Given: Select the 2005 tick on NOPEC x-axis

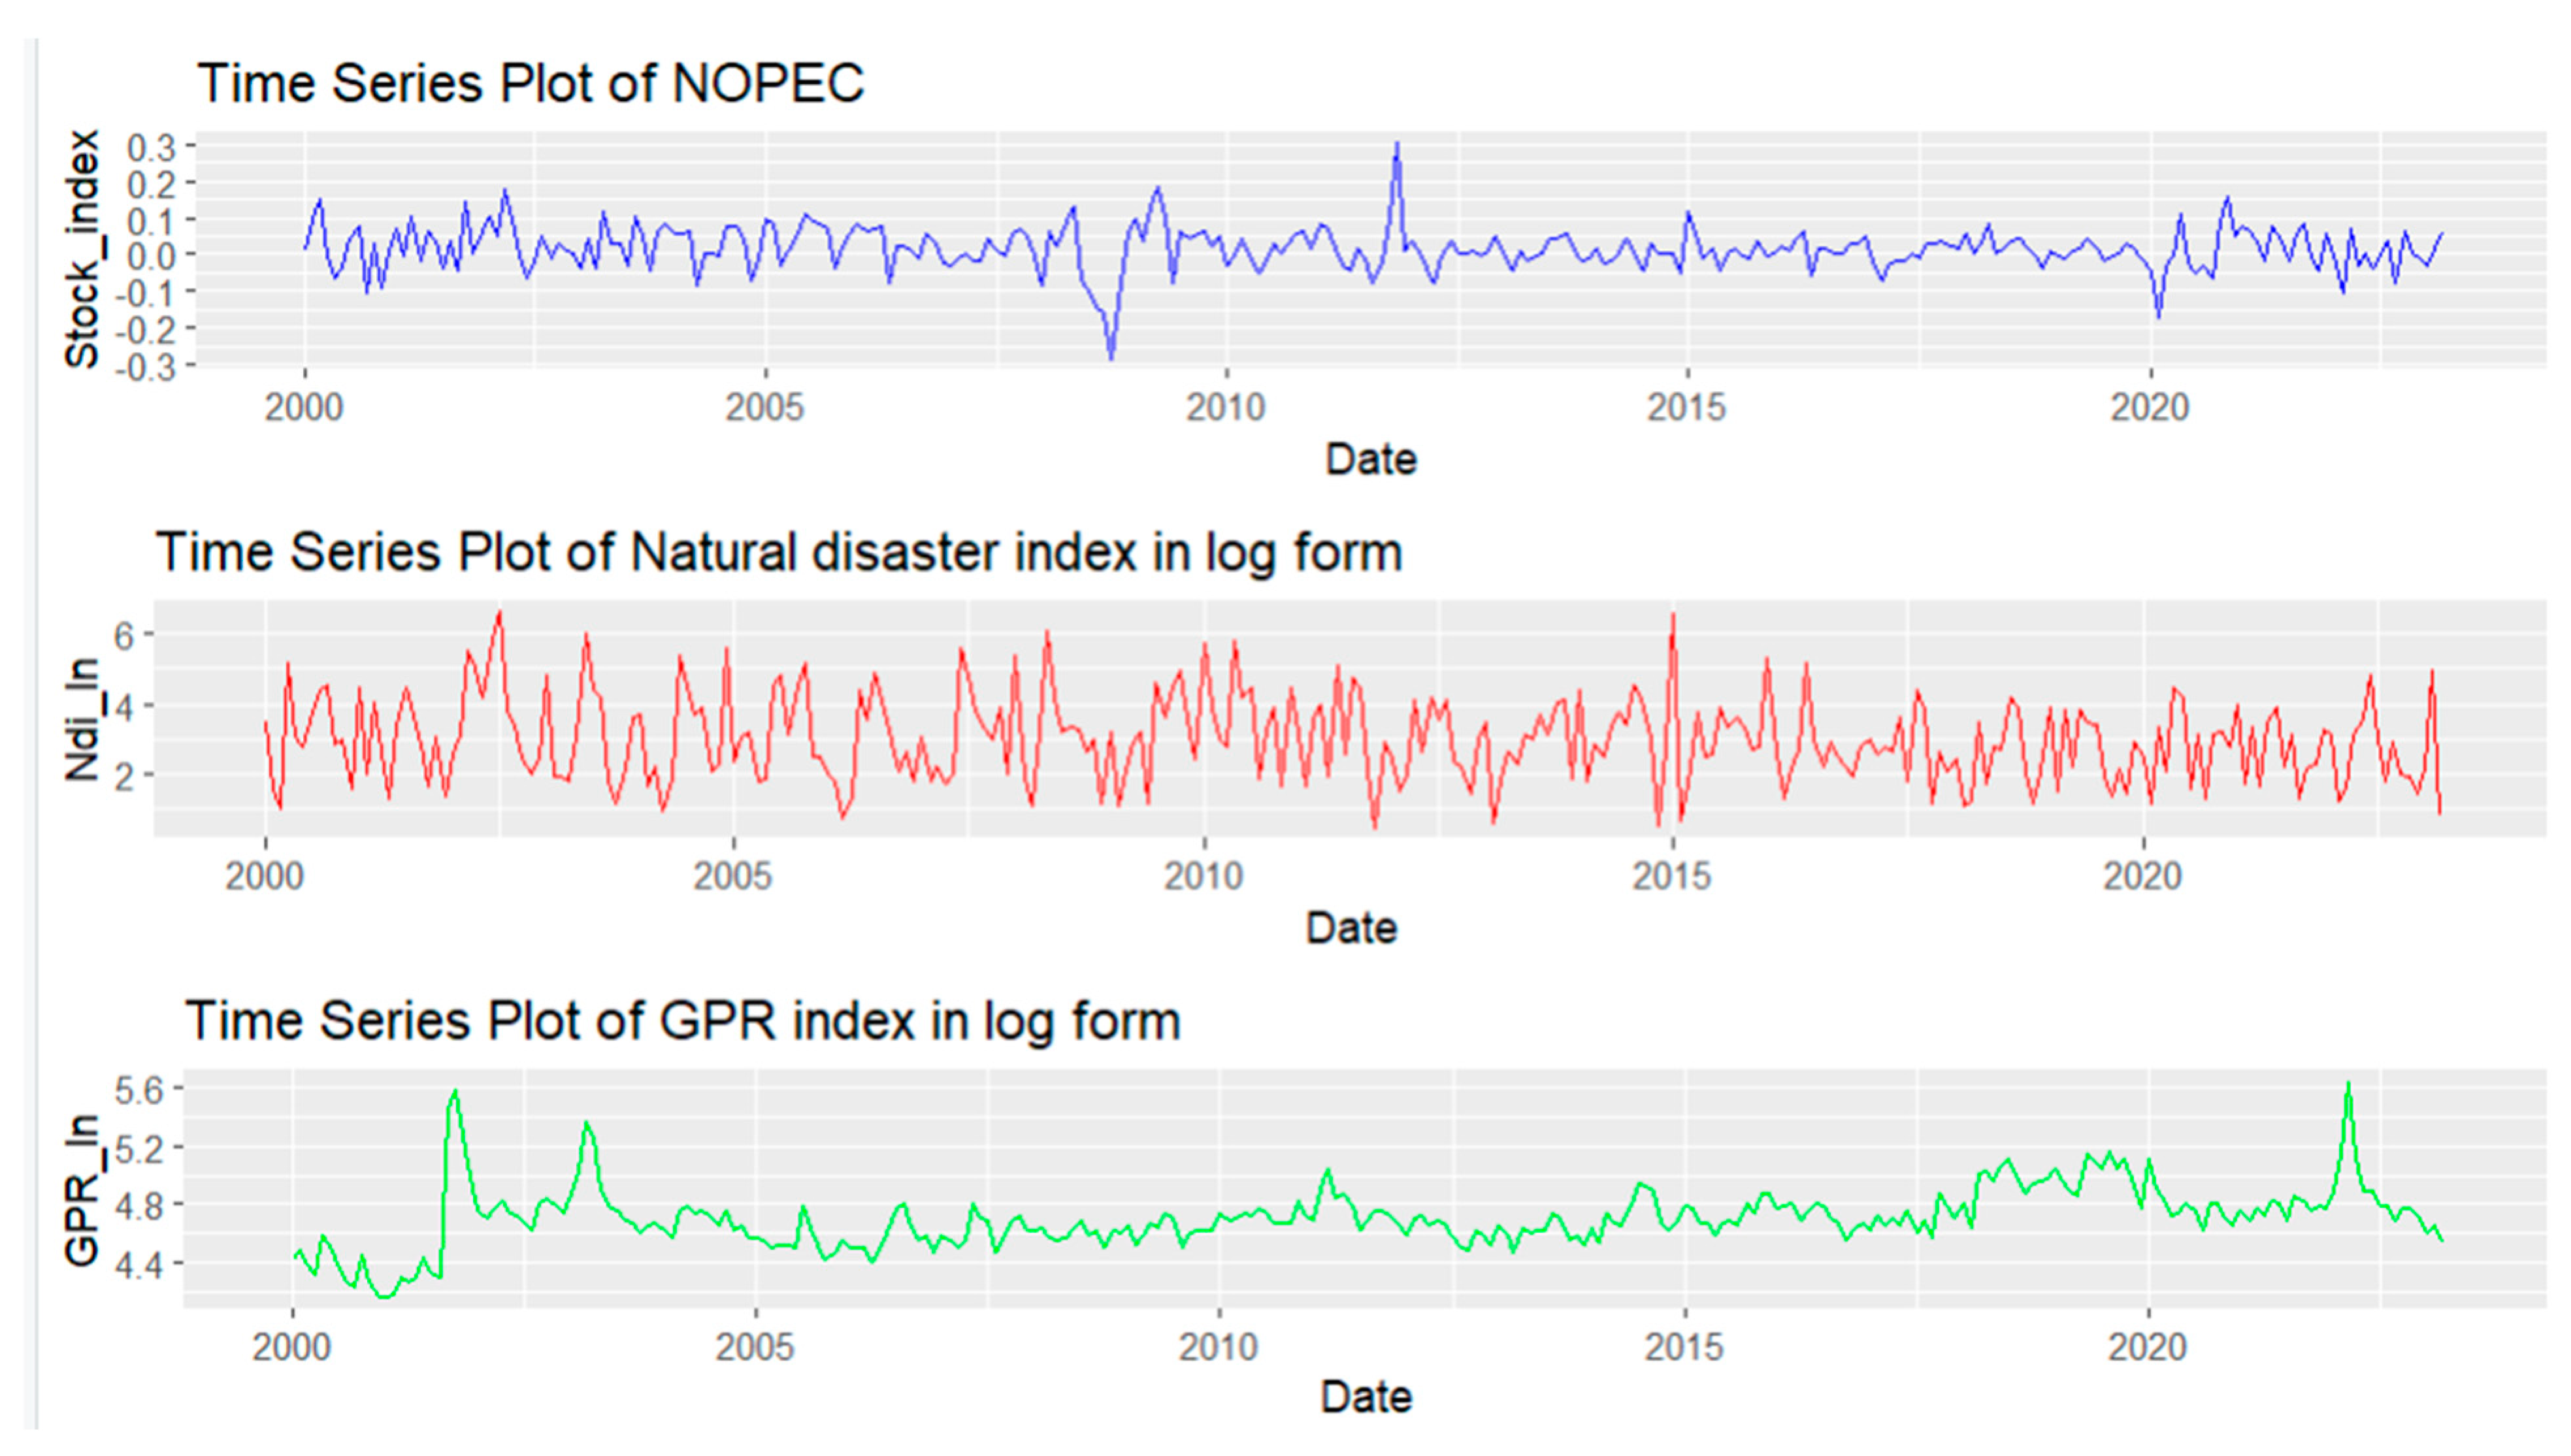Looking at the screenshot, I should 765,408.
